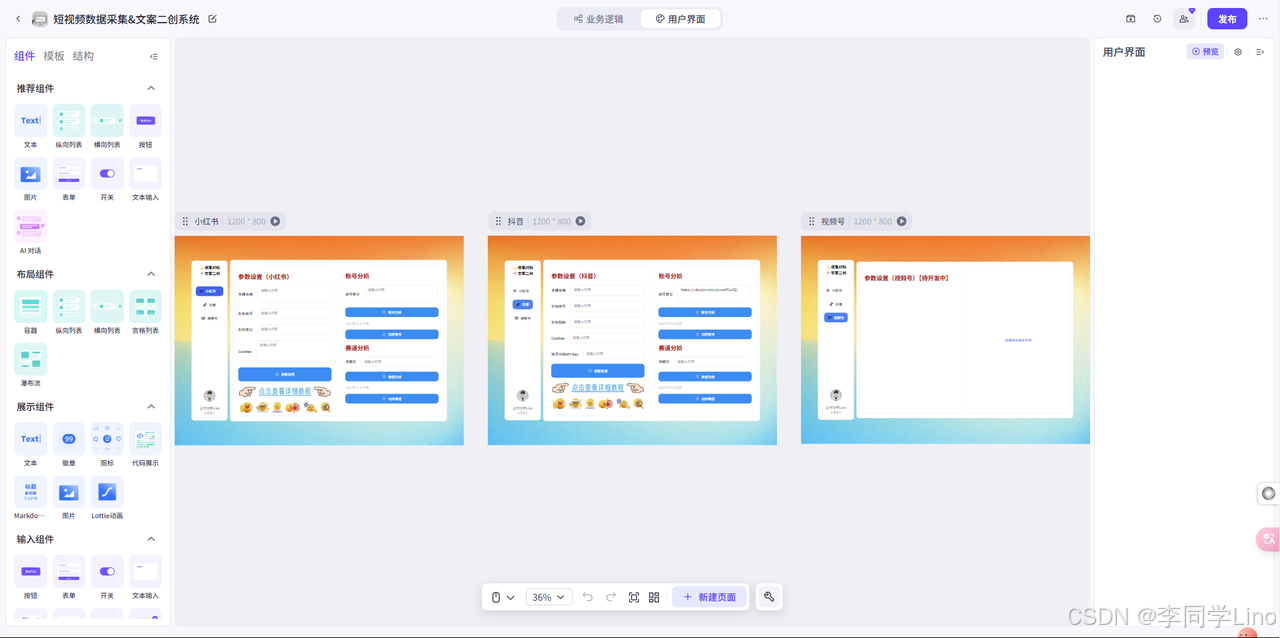This screenshot has height=638, width=1280.
Task: Select the 图片 component under 推荐组件
Action: [30, 180]
